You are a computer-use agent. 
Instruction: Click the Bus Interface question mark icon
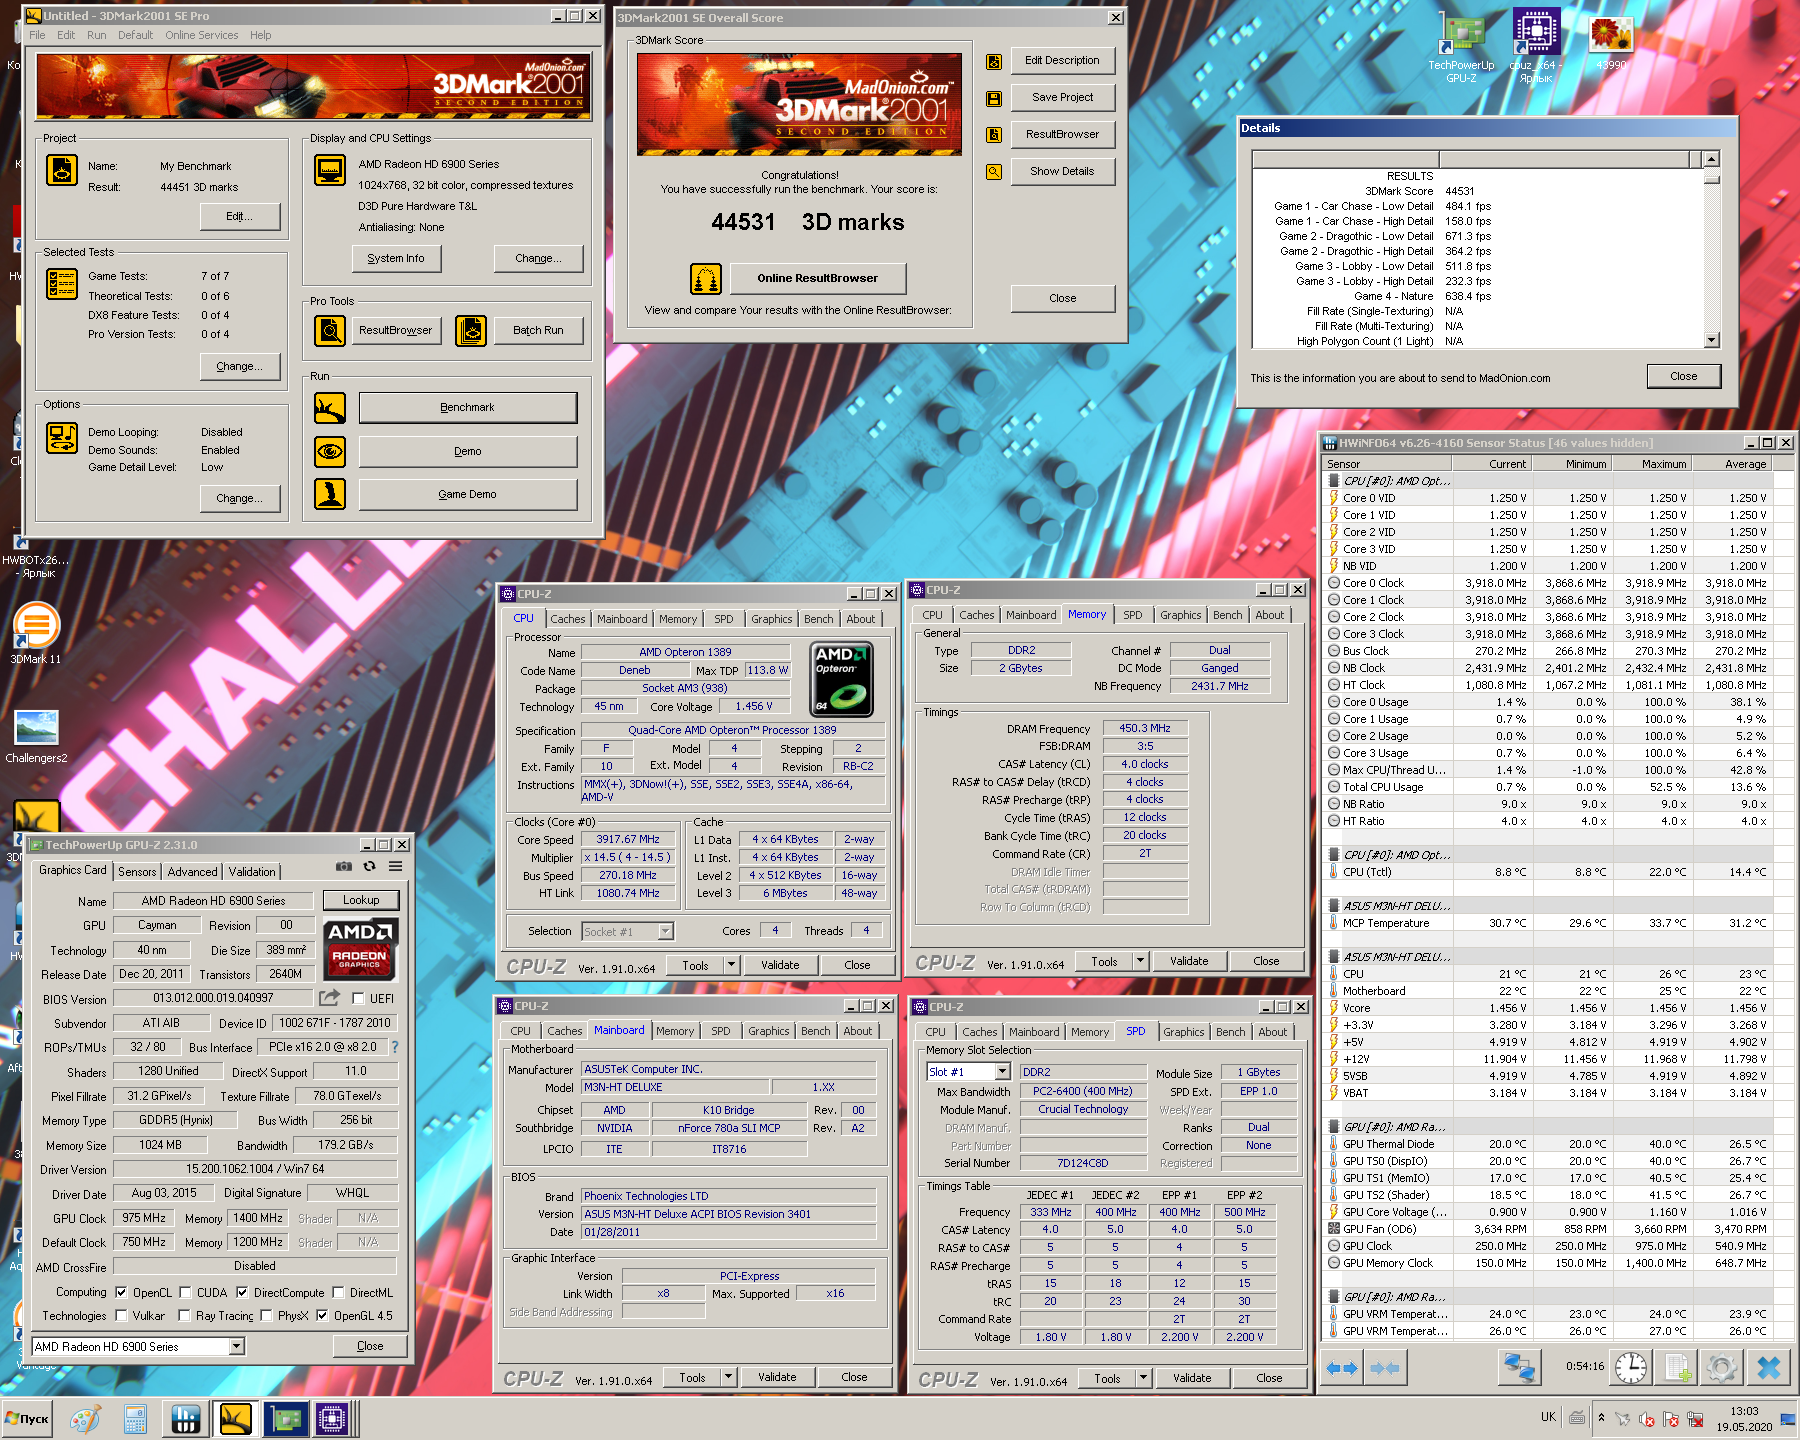[x=395, y=1047]
